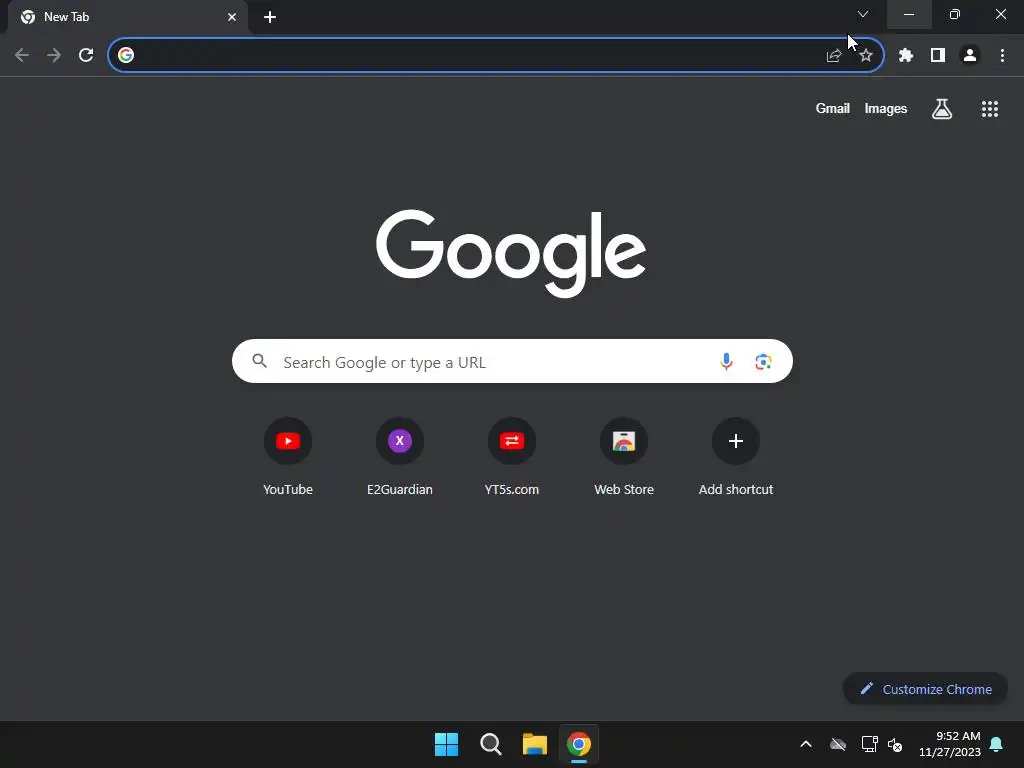Open the E2Guardian shortcut

(x=400, y=456)
